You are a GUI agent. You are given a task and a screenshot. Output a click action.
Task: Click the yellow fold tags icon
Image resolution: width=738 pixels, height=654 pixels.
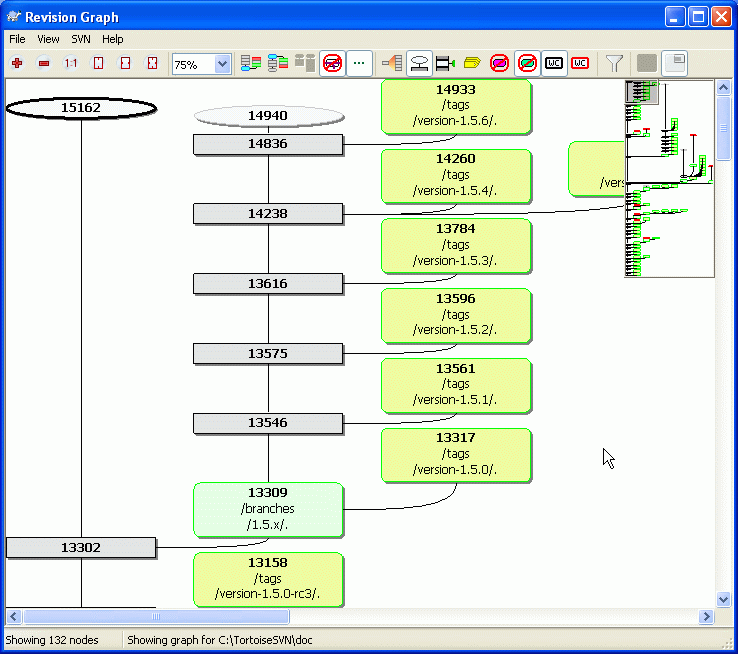pos(472,63)
